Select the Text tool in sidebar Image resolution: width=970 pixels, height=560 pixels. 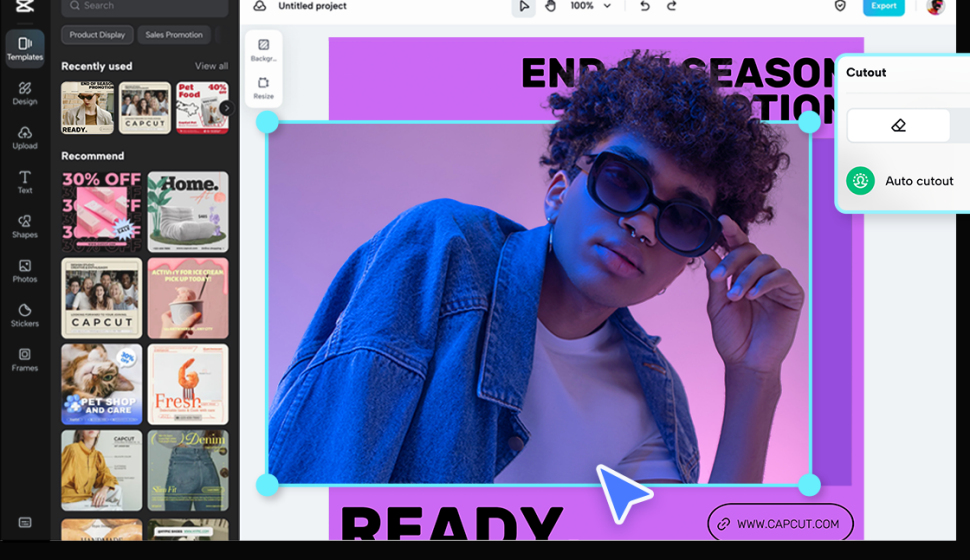[25, 181]
